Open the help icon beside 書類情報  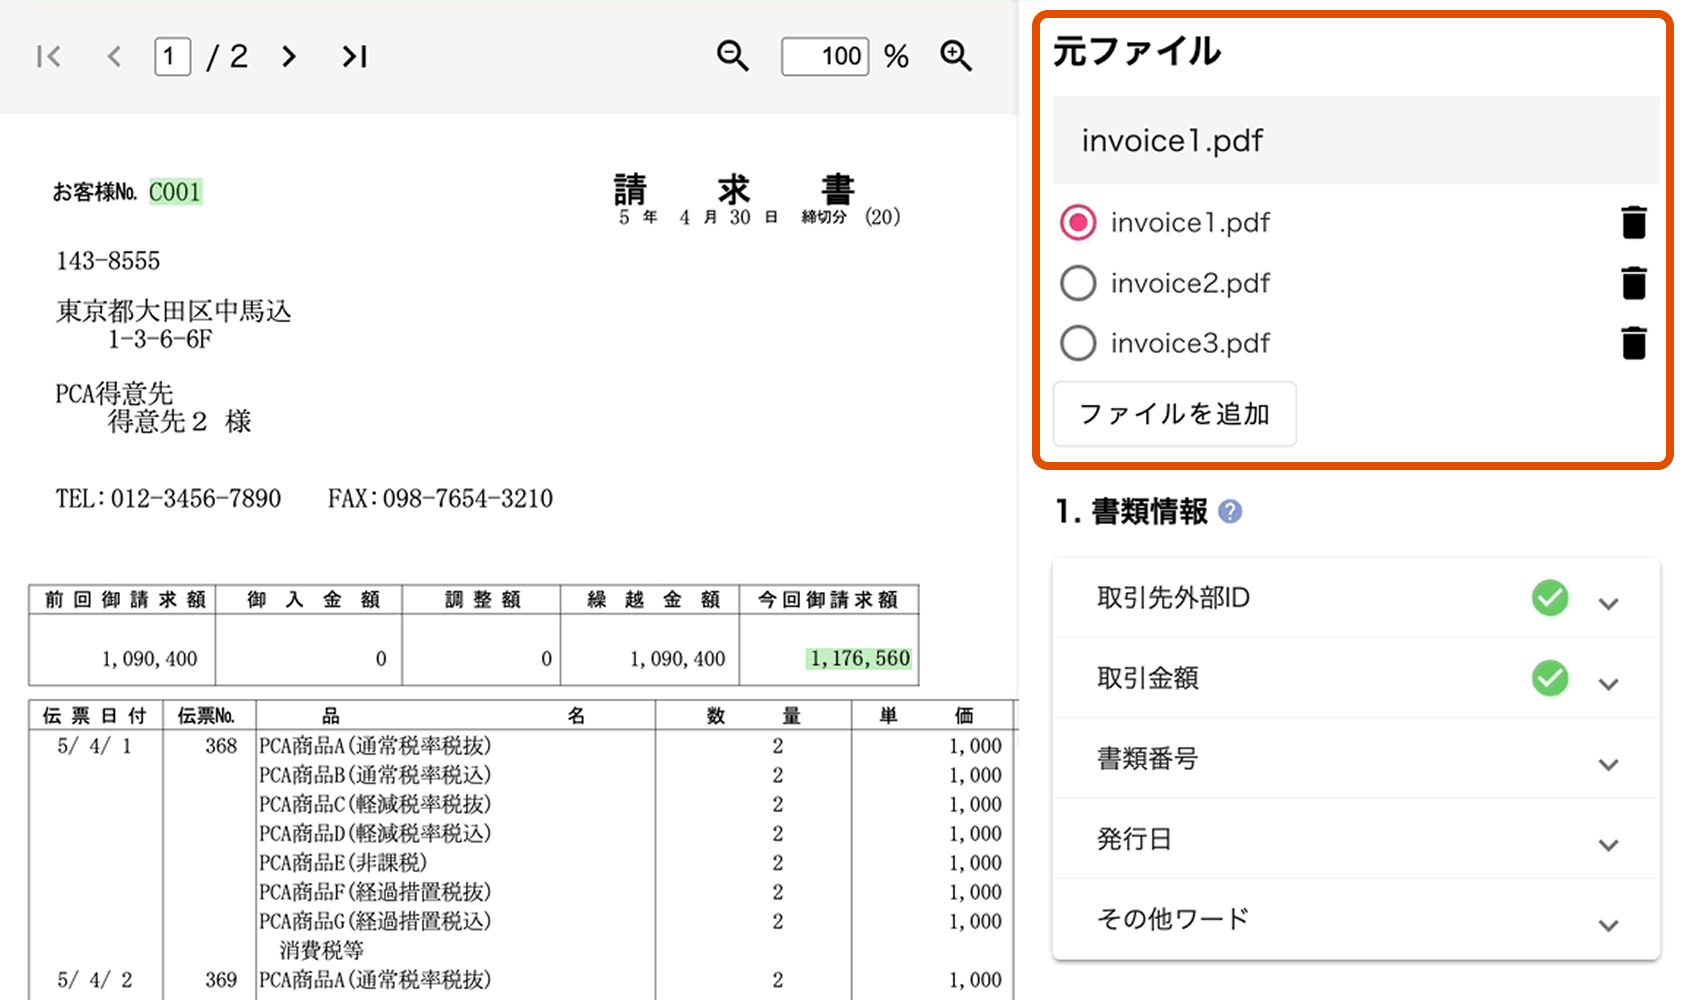[x=1231, y=512]
